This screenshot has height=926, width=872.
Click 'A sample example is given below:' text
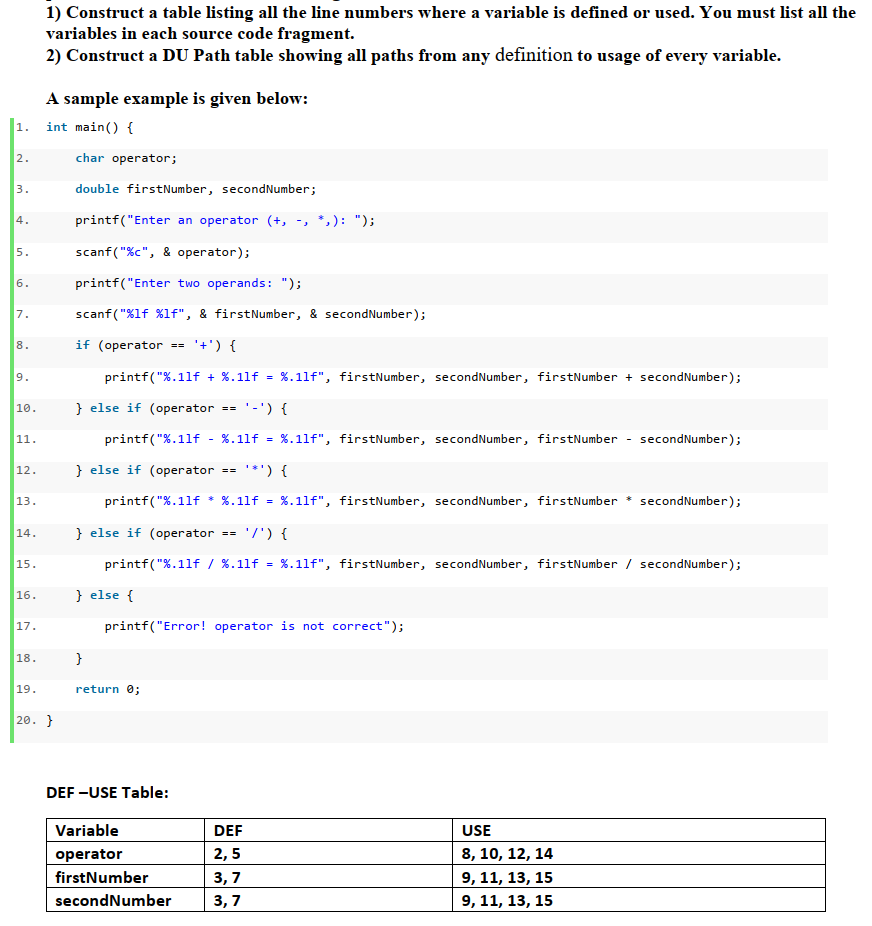(177, 99)
